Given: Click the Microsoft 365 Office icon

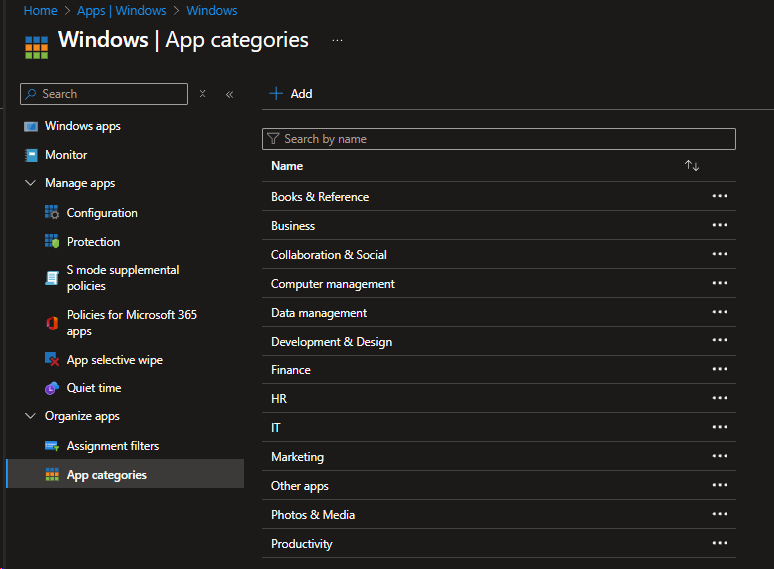Looking at the screenshot, I should pos(52,323).
